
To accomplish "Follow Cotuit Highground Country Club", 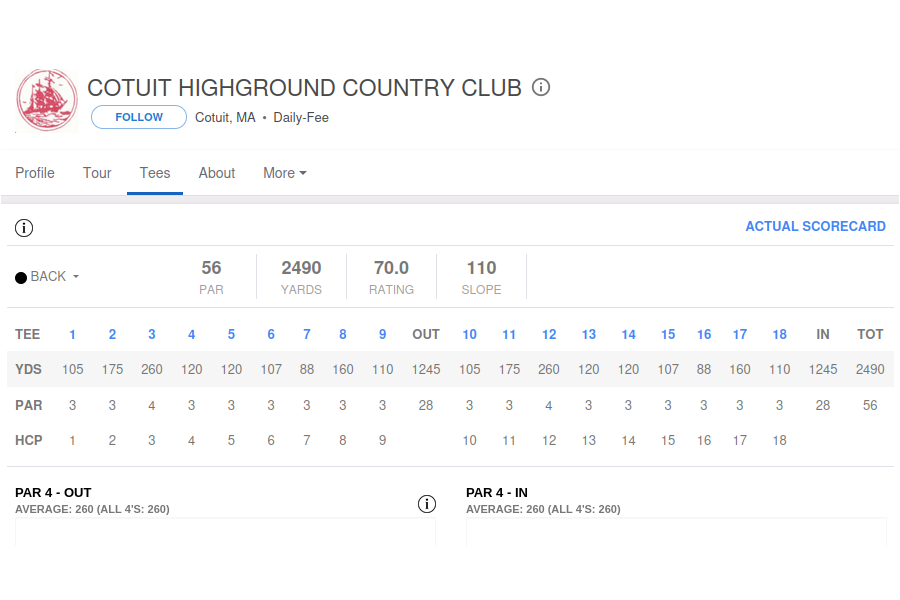I will tap(139, 117).
